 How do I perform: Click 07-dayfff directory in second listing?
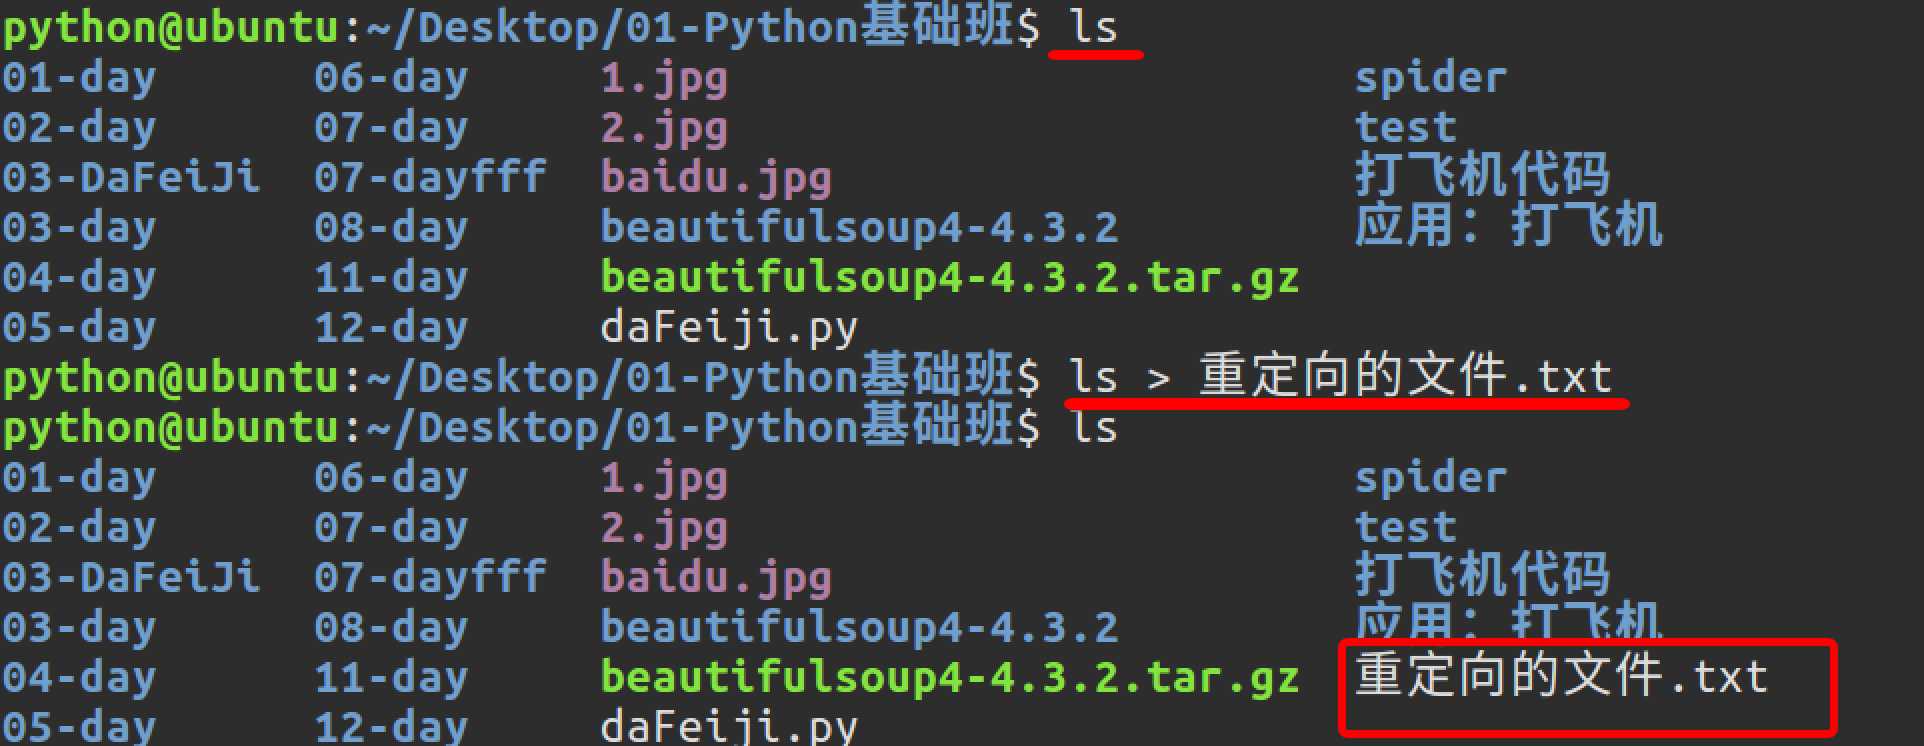(x=430, y=578)
